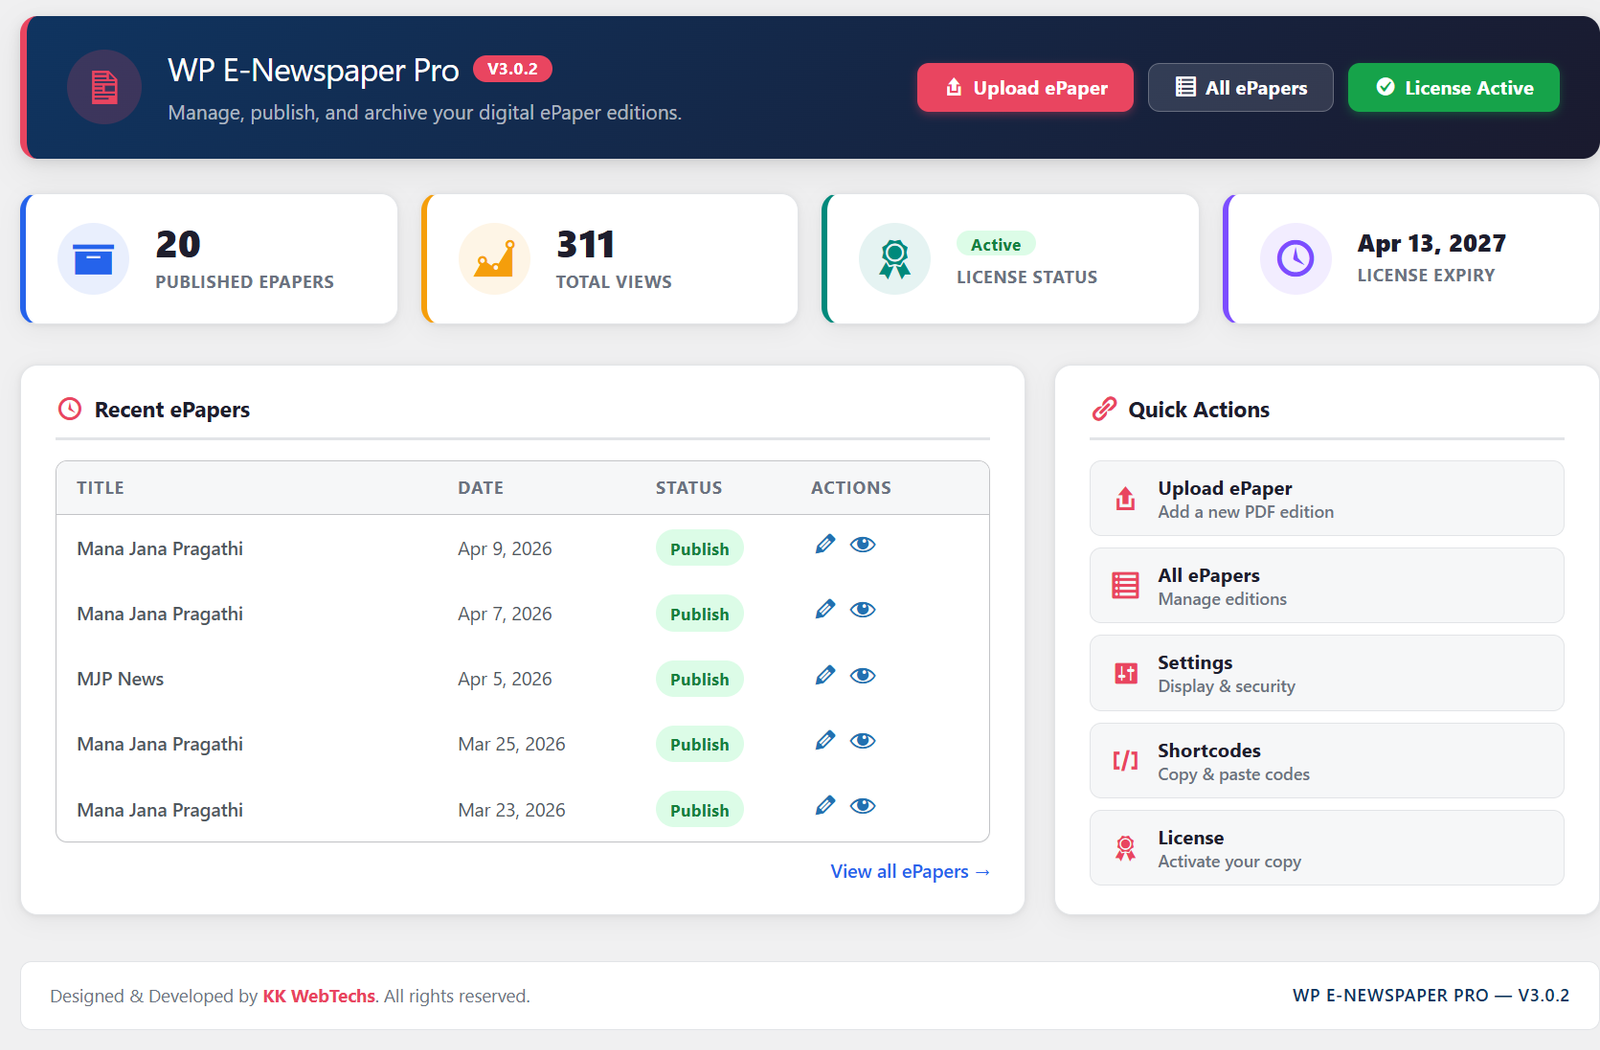Open Settings via the sliders icon

click(1125, 672)
